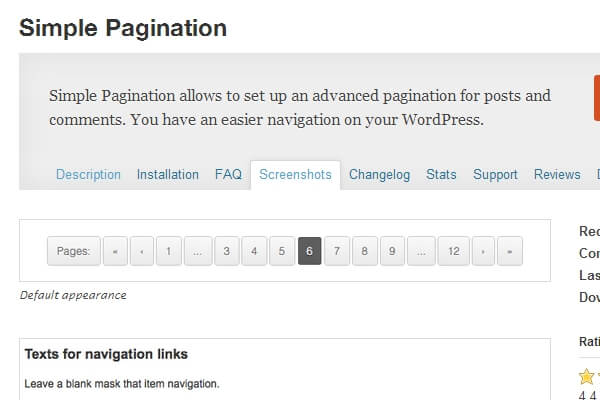Click the first ellipsis after page 1
Image resolution: width=600 pixels, height=400 pixels.
click(197, 252)
